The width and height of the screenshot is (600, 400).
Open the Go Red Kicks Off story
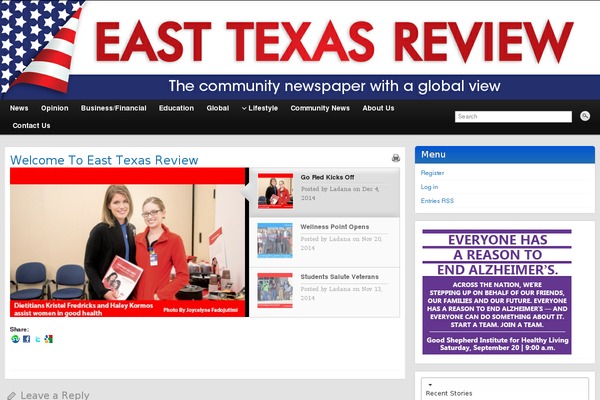click(328, 177)
